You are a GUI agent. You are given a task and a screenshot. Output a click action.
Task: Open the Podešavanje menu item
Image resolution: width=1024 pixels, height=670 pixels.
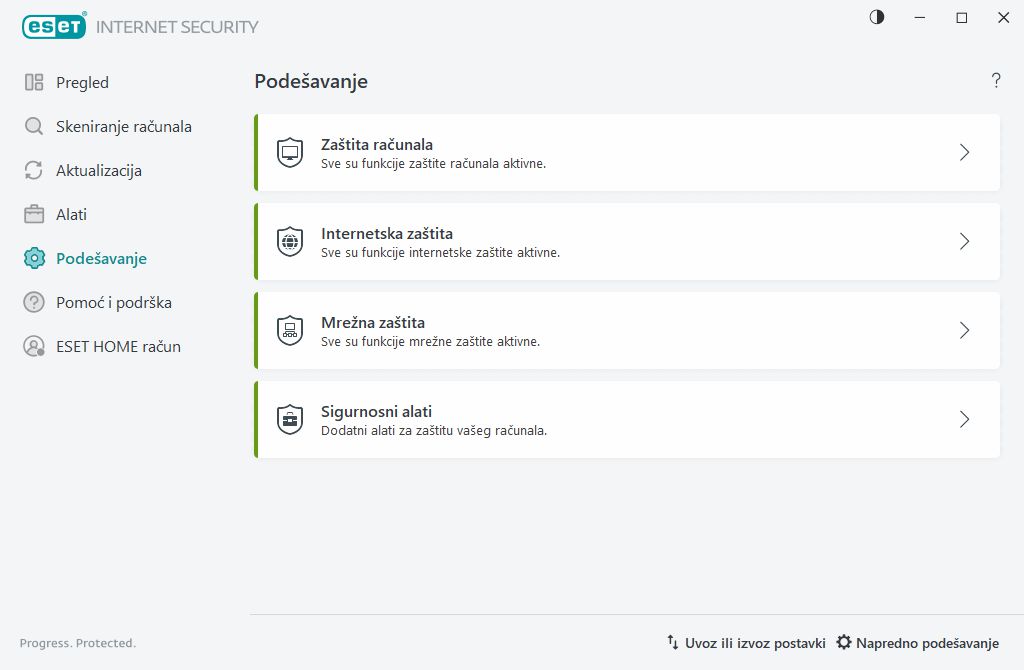(101, 259)
